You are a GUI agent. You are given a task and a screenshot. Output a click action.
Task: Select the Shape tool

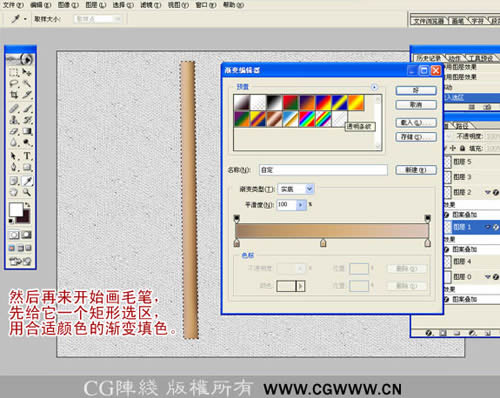click(27, 167)
